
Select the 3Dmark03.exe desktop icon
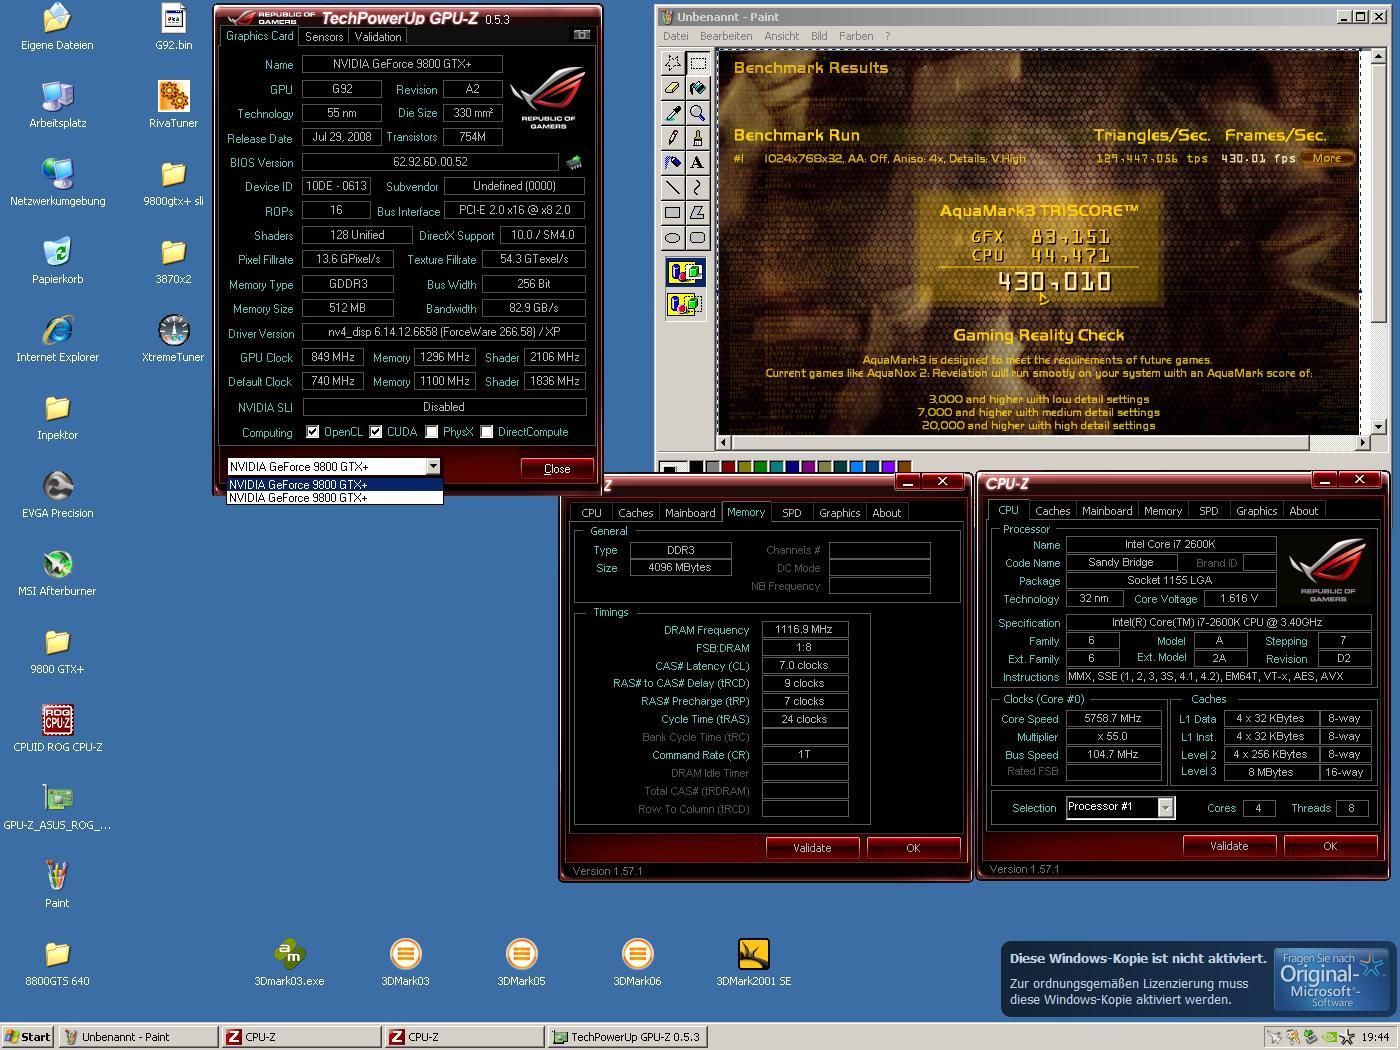(289, 963)
